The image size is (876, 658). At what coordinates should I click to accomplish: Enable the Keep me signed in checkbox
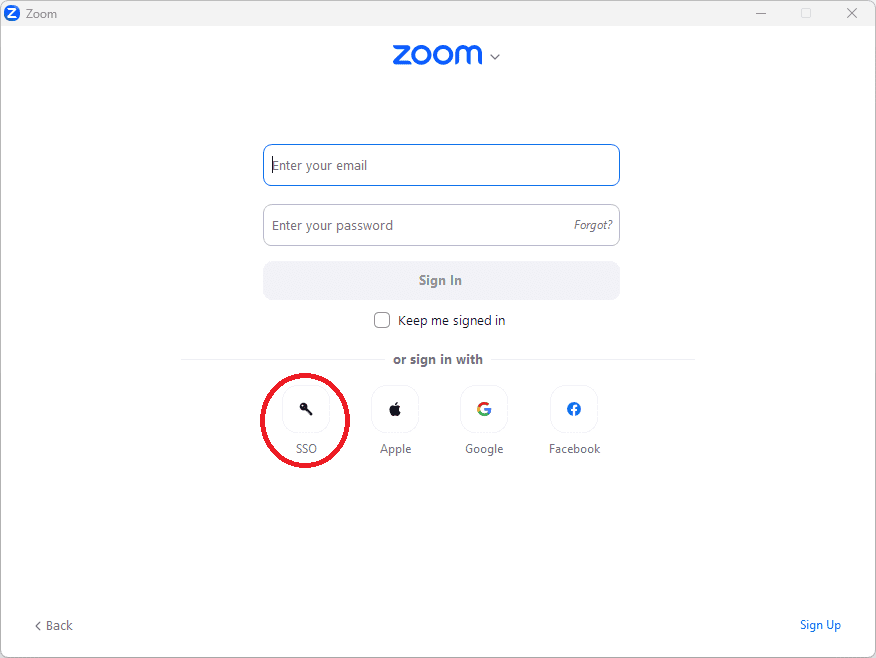382,320
